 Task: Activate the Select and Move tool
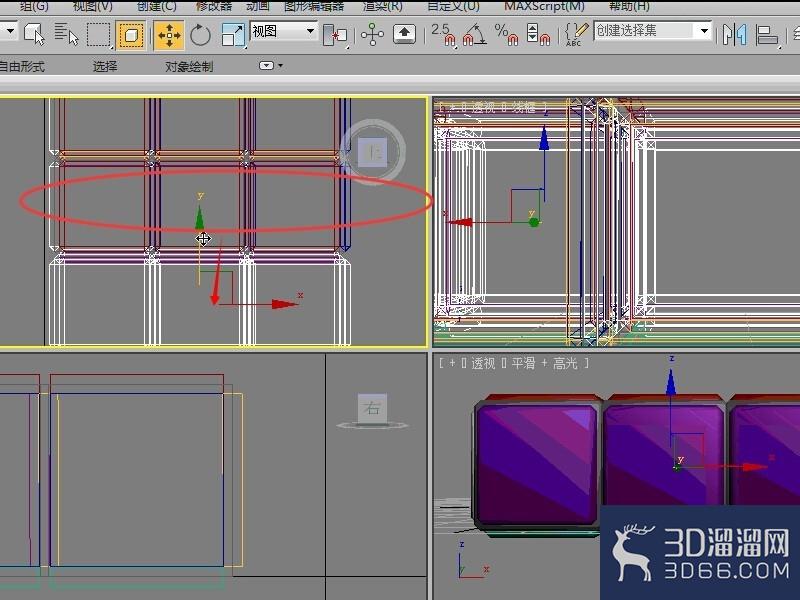tap(169, 35)
